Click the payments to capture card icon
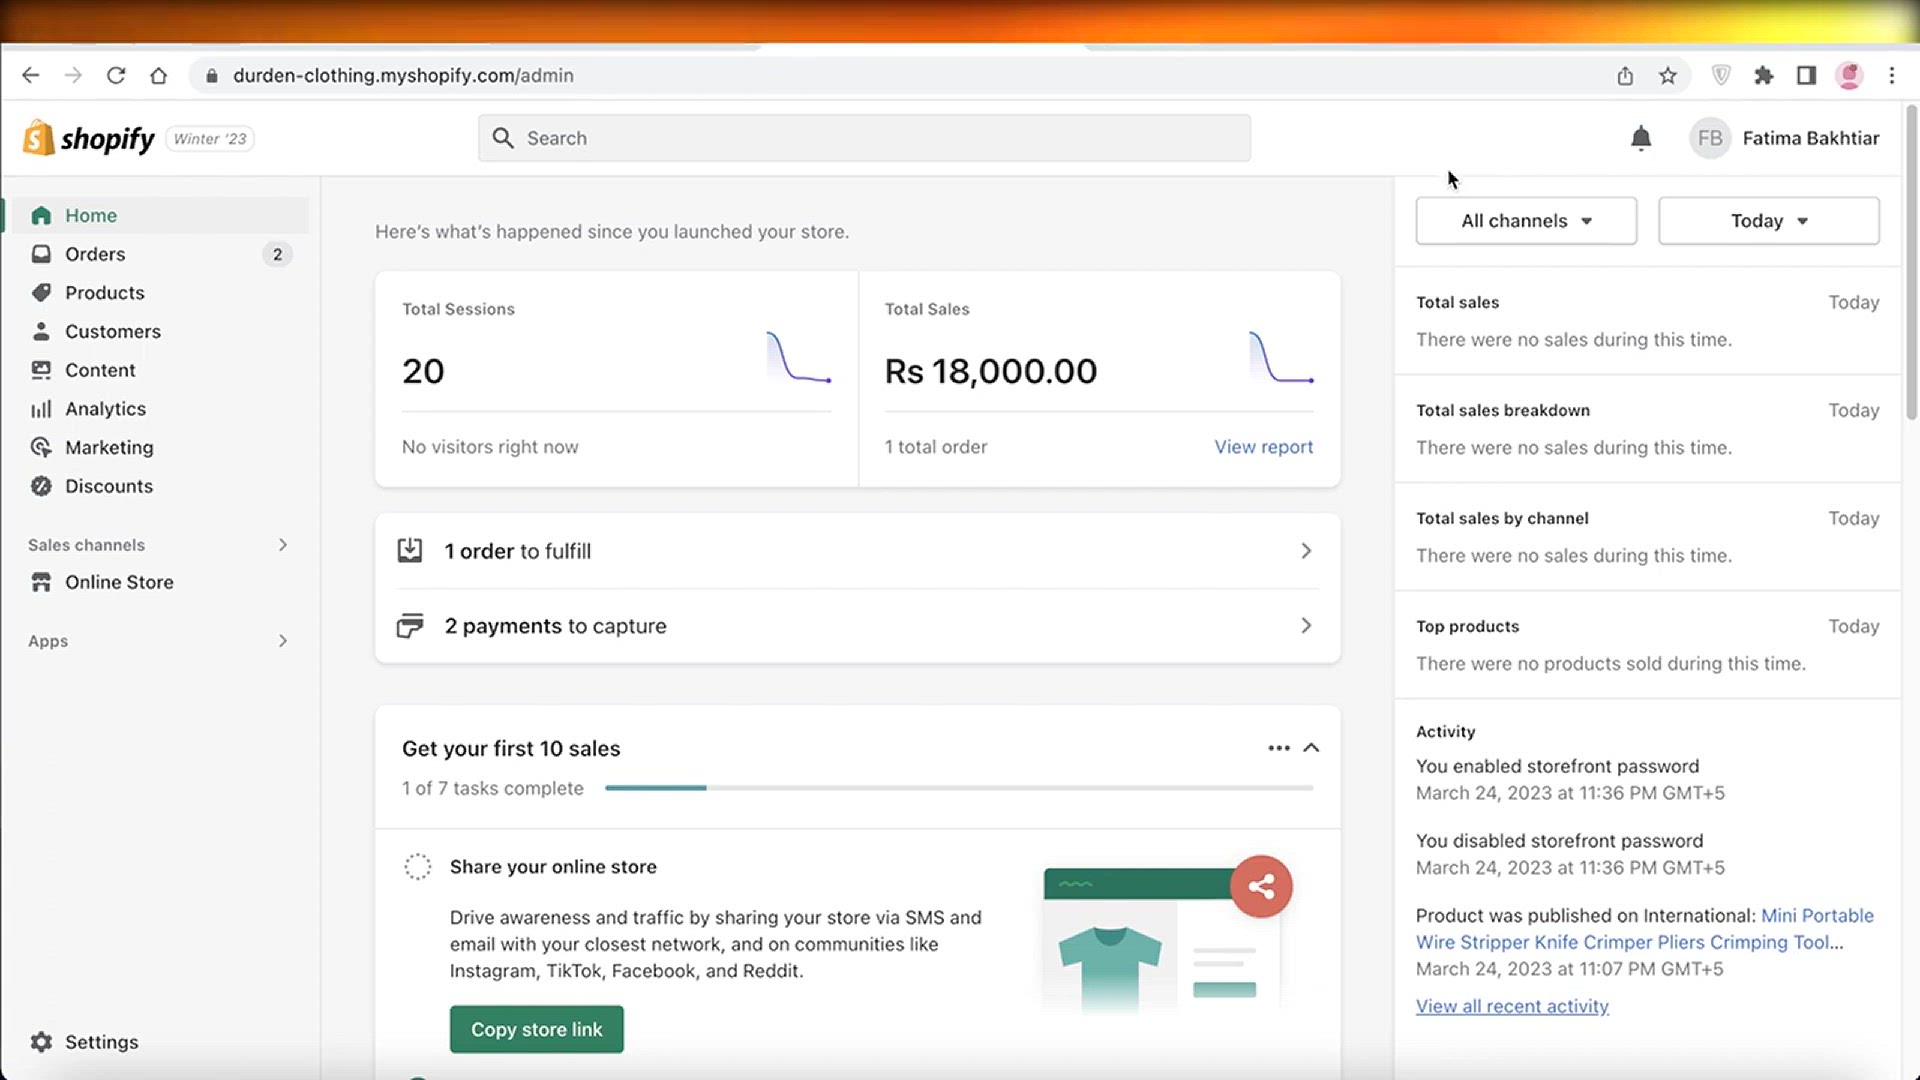Image resolution: width=1920 pixels, height=1080 pixels. (x=409, y=625)
